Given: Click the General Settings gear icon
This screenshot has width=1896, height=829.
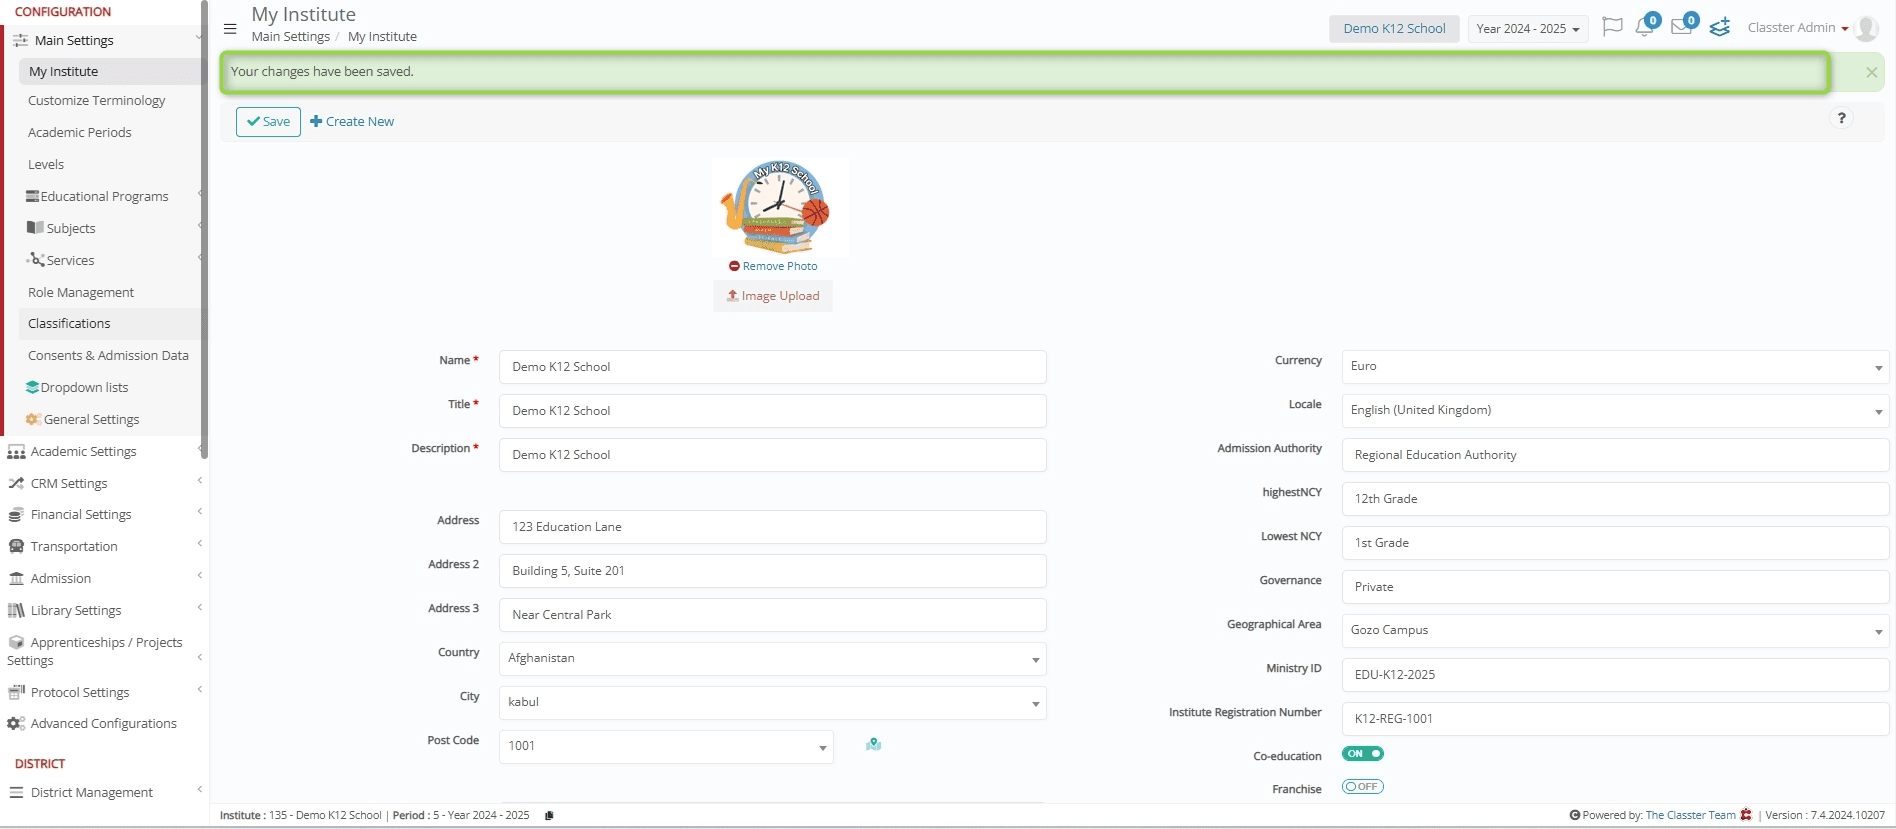Looking at the screenshot, I should (33, 419).
